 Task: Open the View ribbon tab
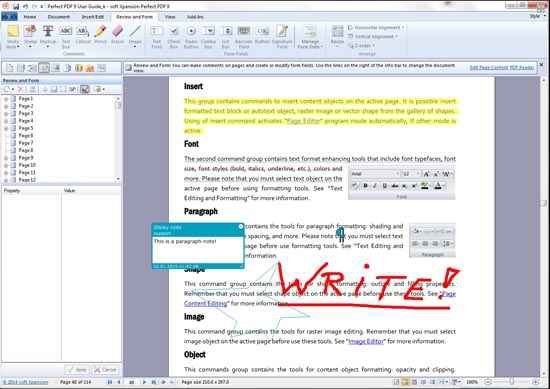click(x=170, y=16)
